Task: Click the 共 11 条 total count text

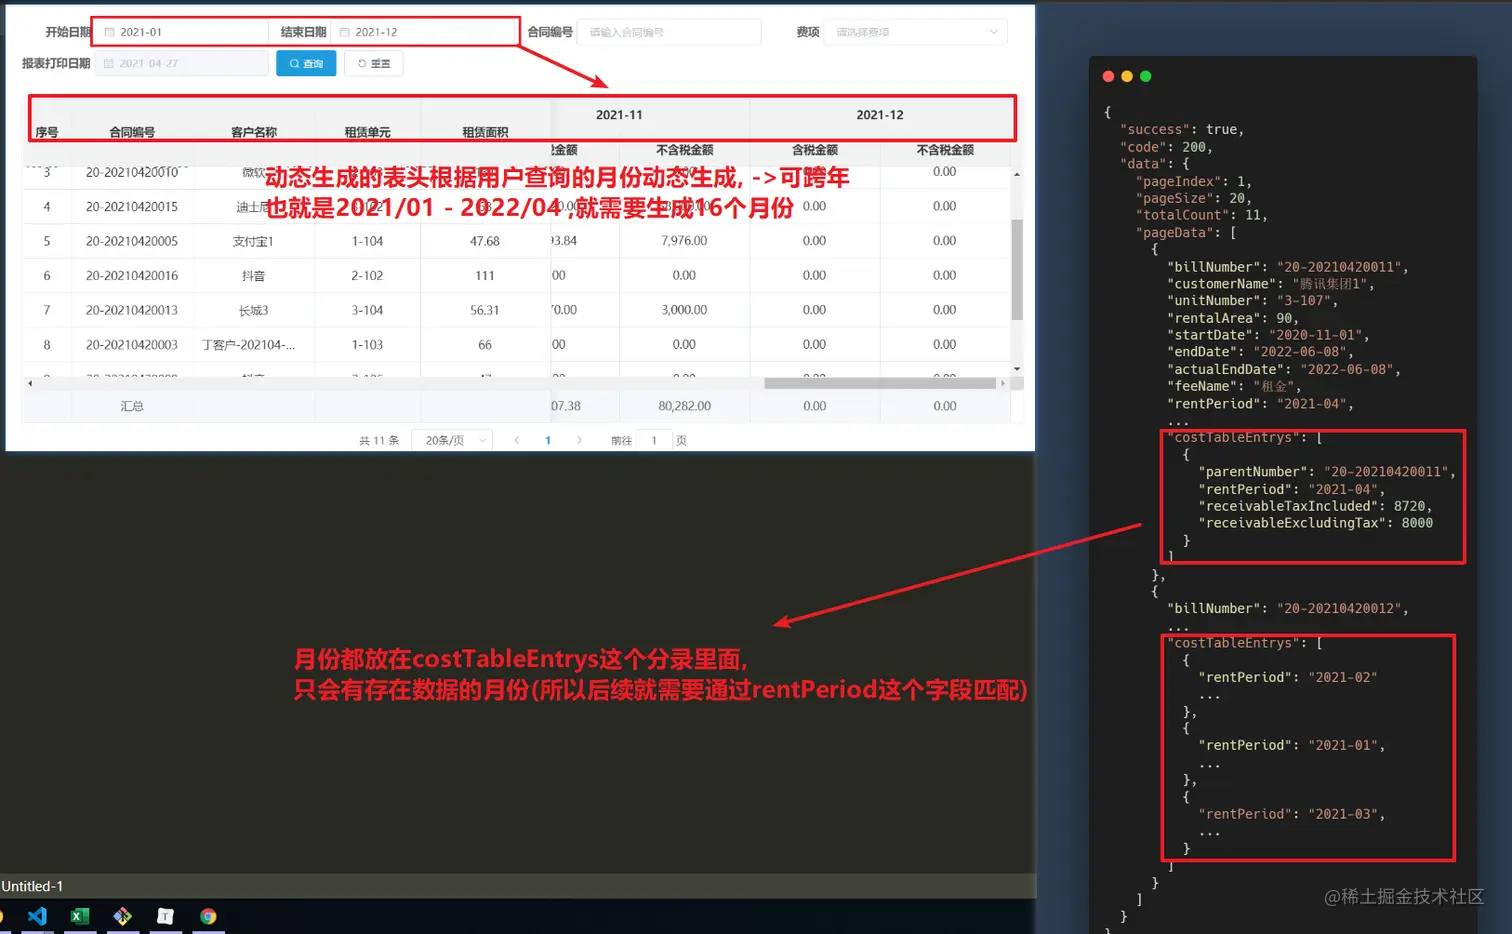Action: pos(379,440)
